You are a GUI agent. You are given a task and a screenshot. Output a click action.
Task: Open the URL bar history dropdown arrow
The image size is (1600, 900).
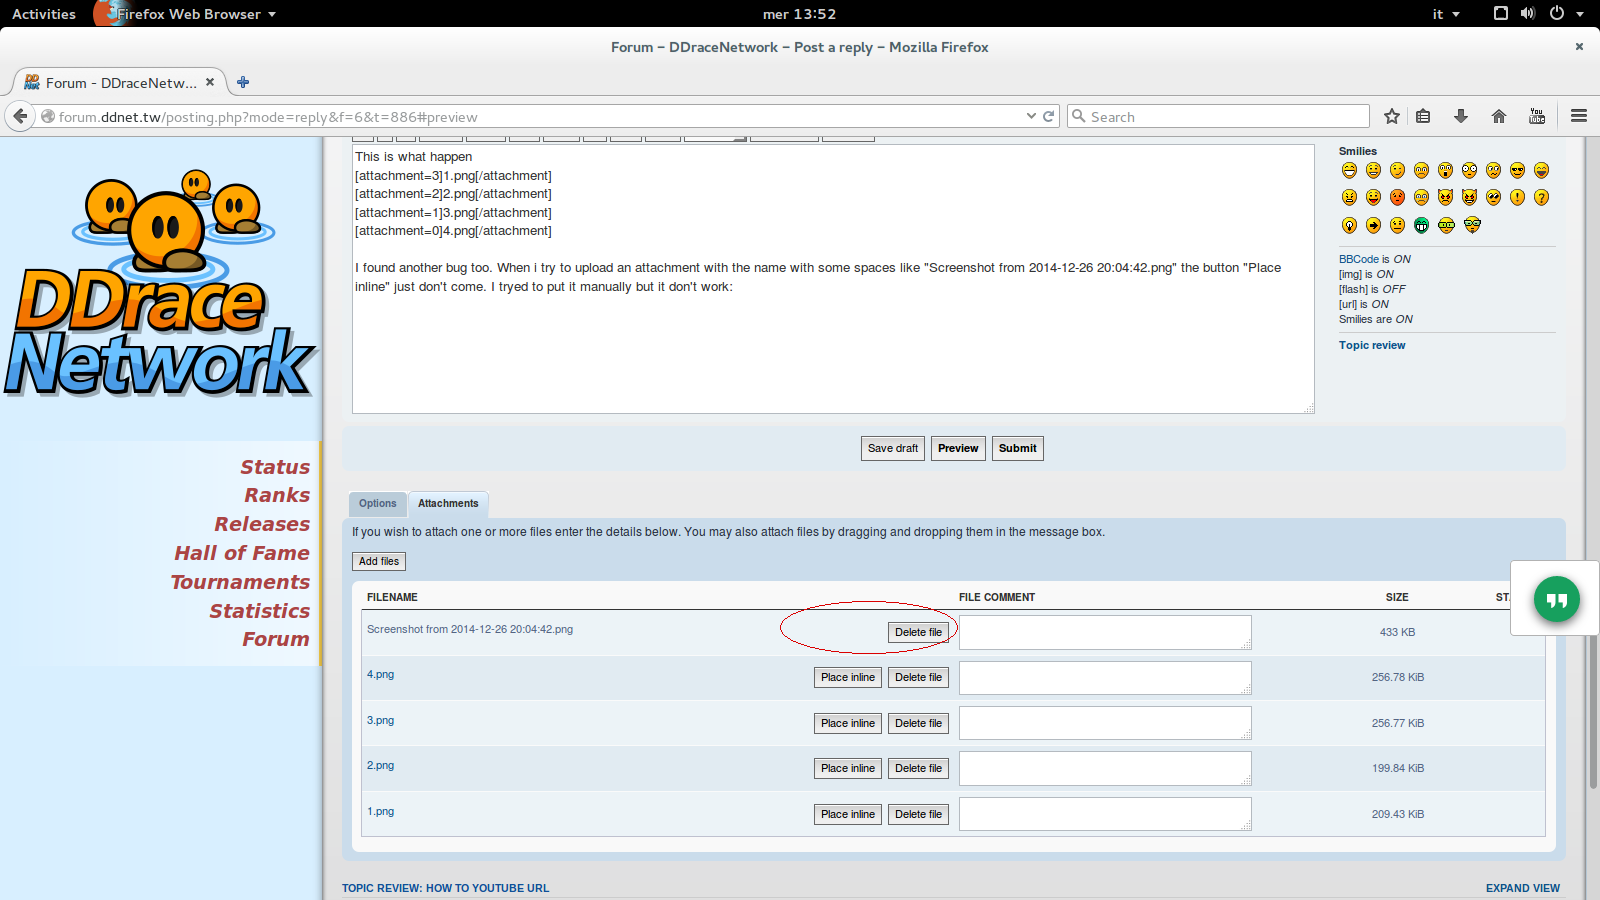pyautogui.click(x=1031, y=116)
